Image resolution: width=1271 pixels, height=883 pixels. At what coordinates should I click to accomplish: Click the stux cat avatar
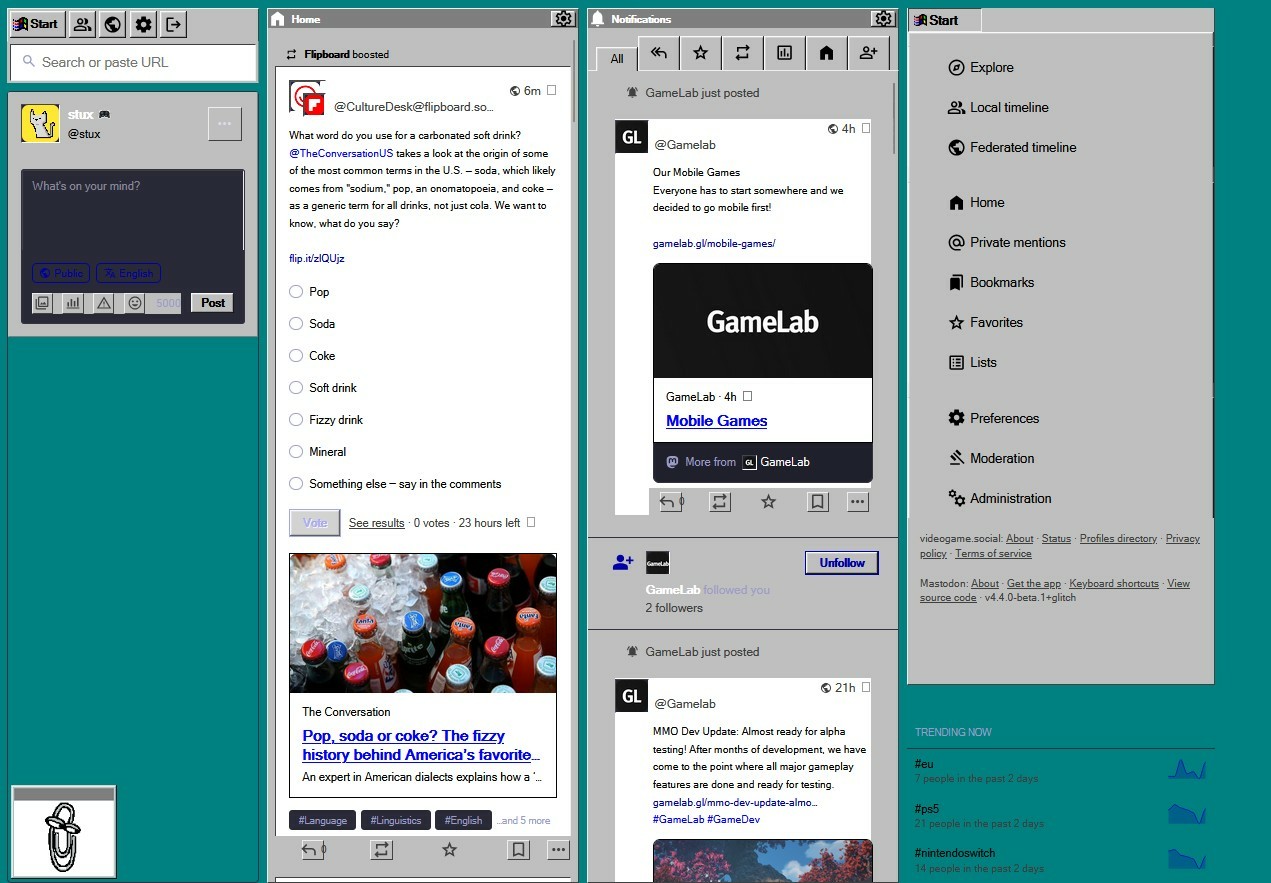click(40, 123)
